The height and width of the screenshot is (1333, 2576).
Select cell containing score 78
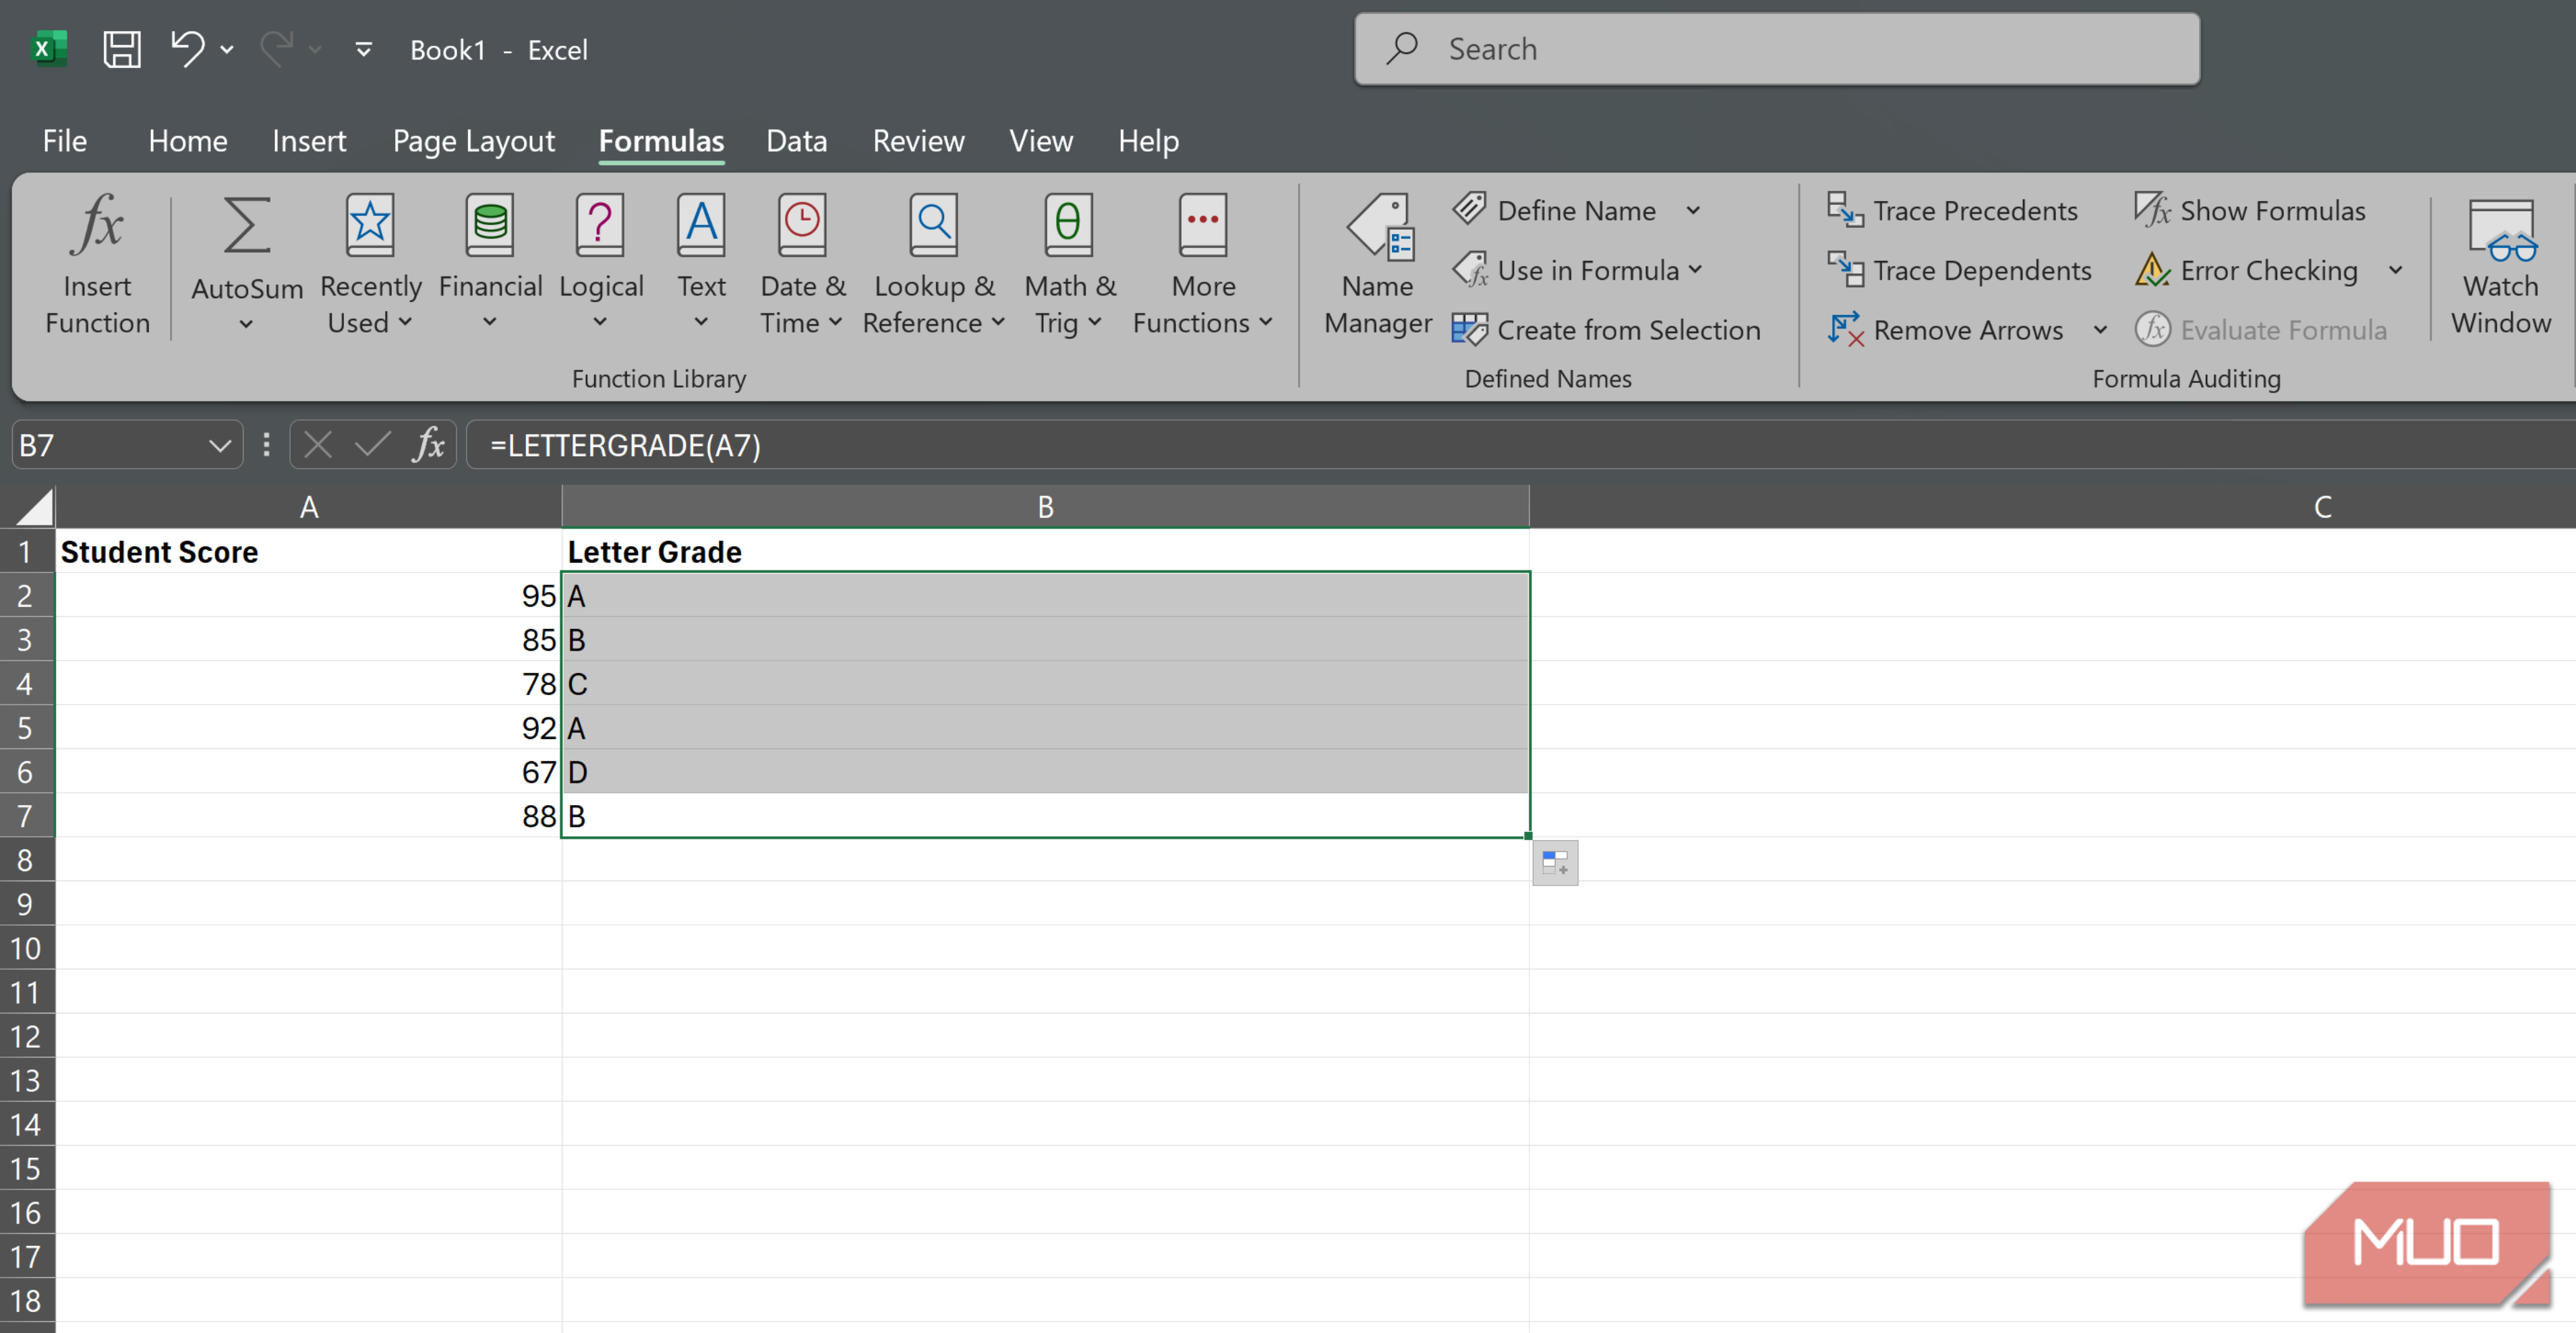[x=308, y=684]
